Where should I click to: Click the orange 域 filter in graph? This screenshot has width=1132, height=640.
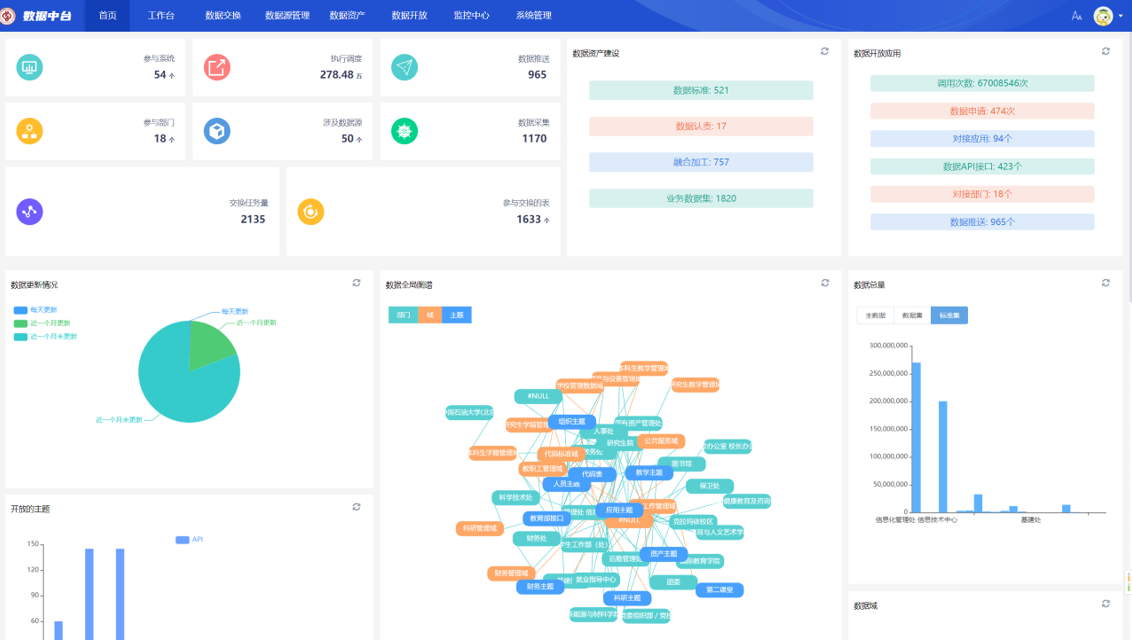[430, 315]
